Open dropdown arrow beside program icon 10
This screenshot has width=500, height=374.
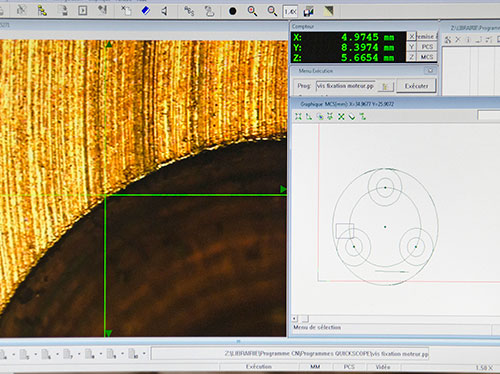click(144, 354)
